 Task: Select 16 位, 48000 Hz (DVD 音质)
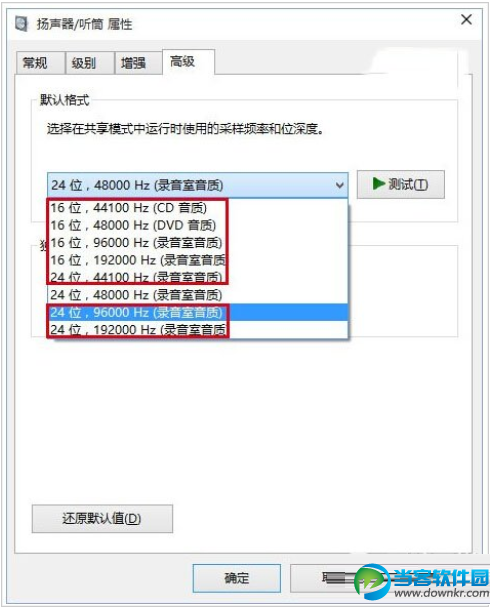197,225
